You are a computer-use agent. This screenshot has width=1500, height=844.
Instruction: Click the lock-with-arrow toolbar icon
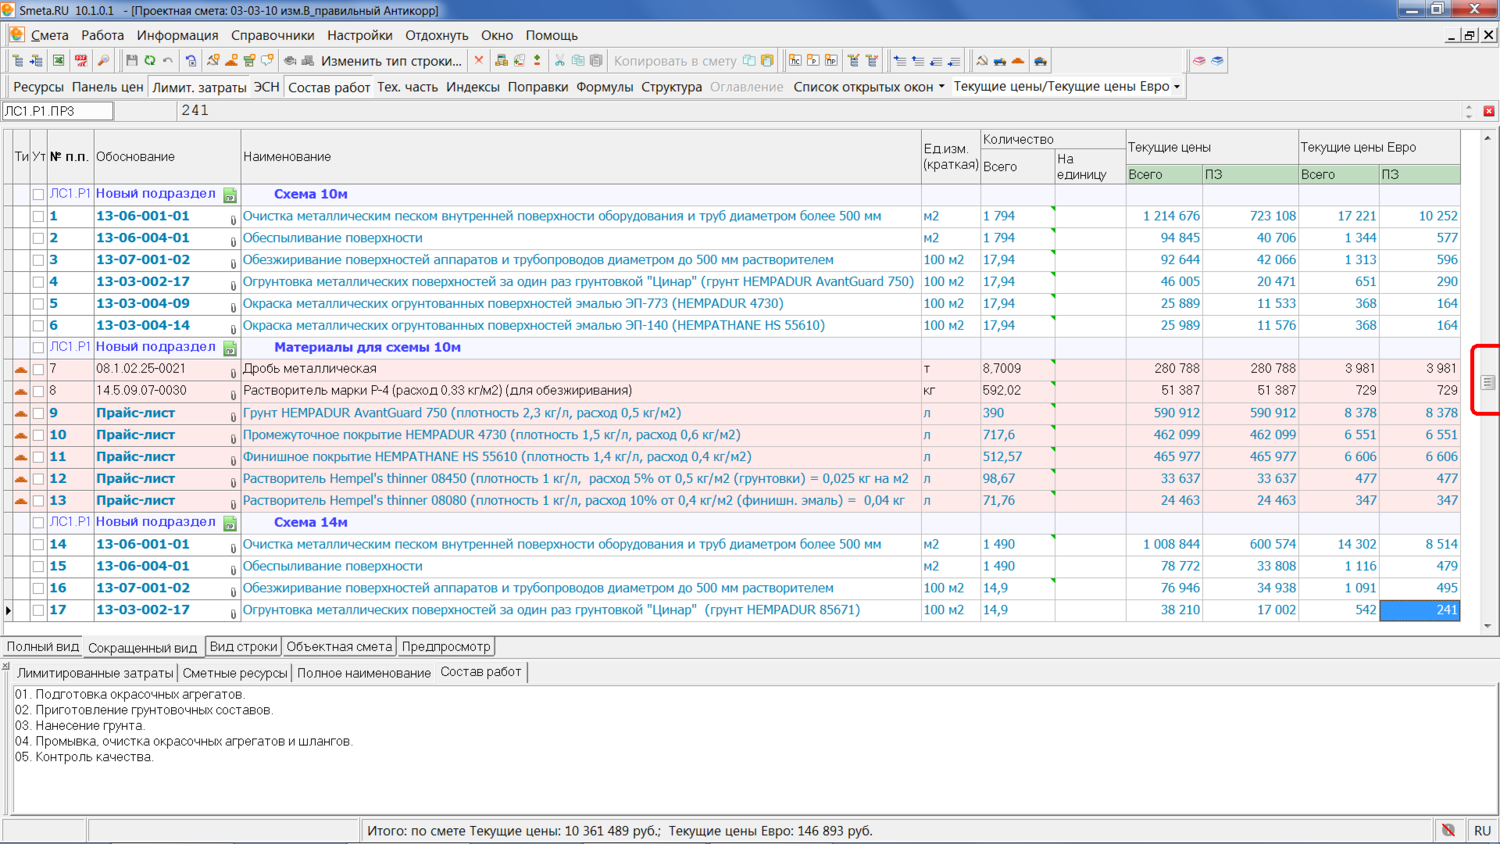190,61
